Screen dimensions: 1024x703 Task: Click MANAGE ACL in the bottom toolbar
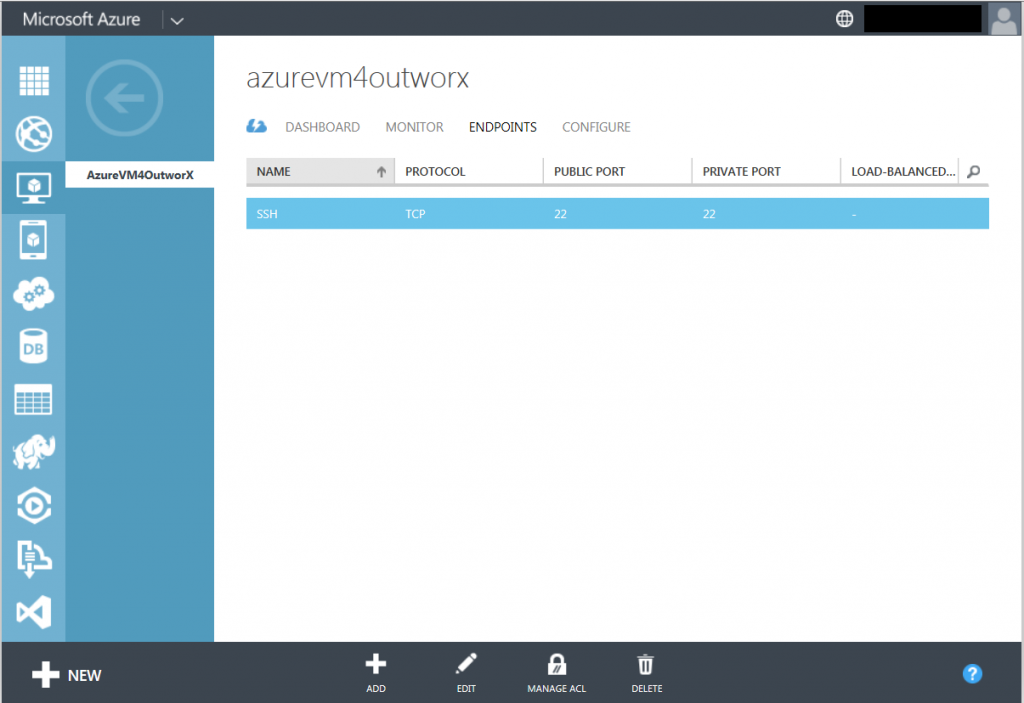click(x=556, y=671)
